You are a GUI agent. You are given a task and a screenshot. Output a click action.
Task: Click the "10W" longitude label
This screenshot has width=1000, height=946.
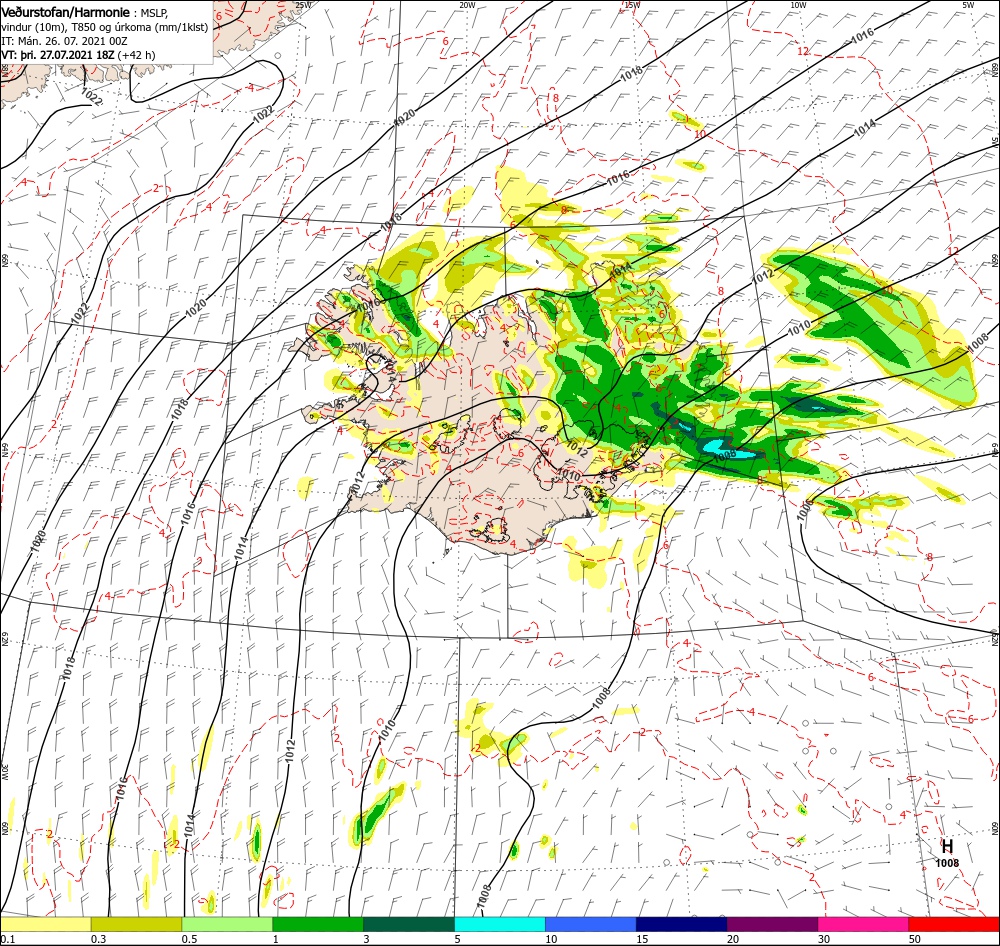798,5
